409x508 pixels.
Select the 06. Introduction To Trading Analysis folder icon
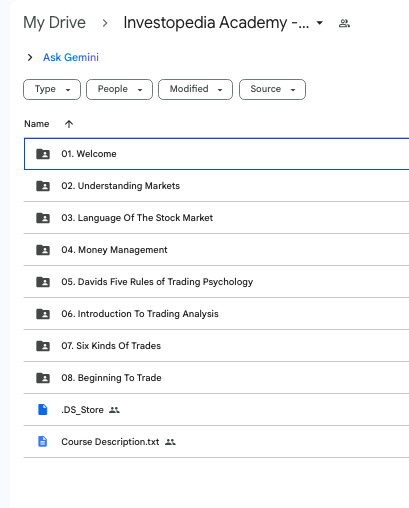click(x=43, y=314)
